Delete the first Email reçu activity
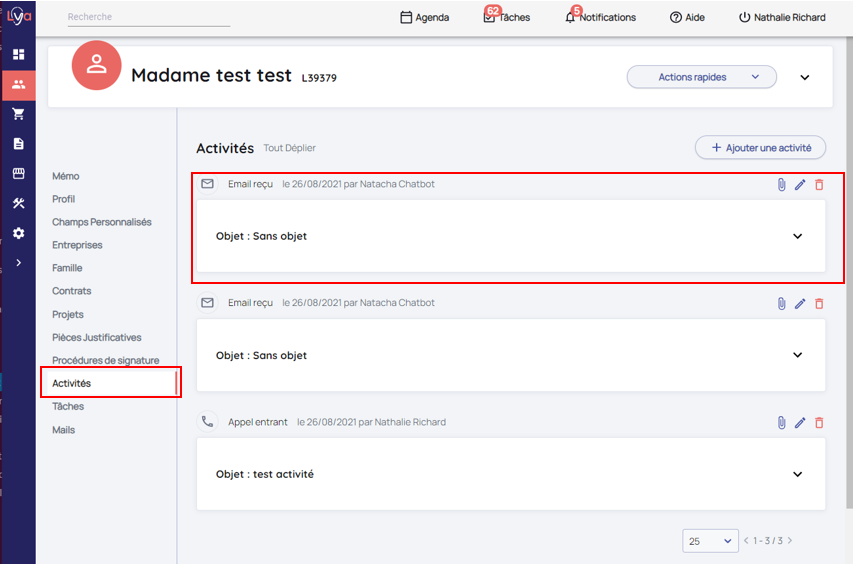Viewport: 854px width, 564px height. coord(819,185)
